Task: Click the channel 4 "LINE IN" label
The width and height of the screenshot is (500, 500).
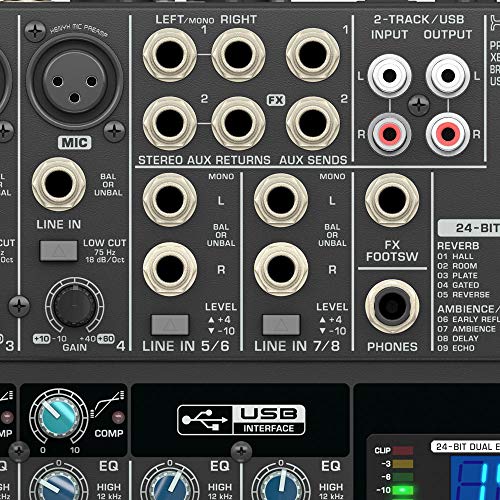Action: point(59,225)
